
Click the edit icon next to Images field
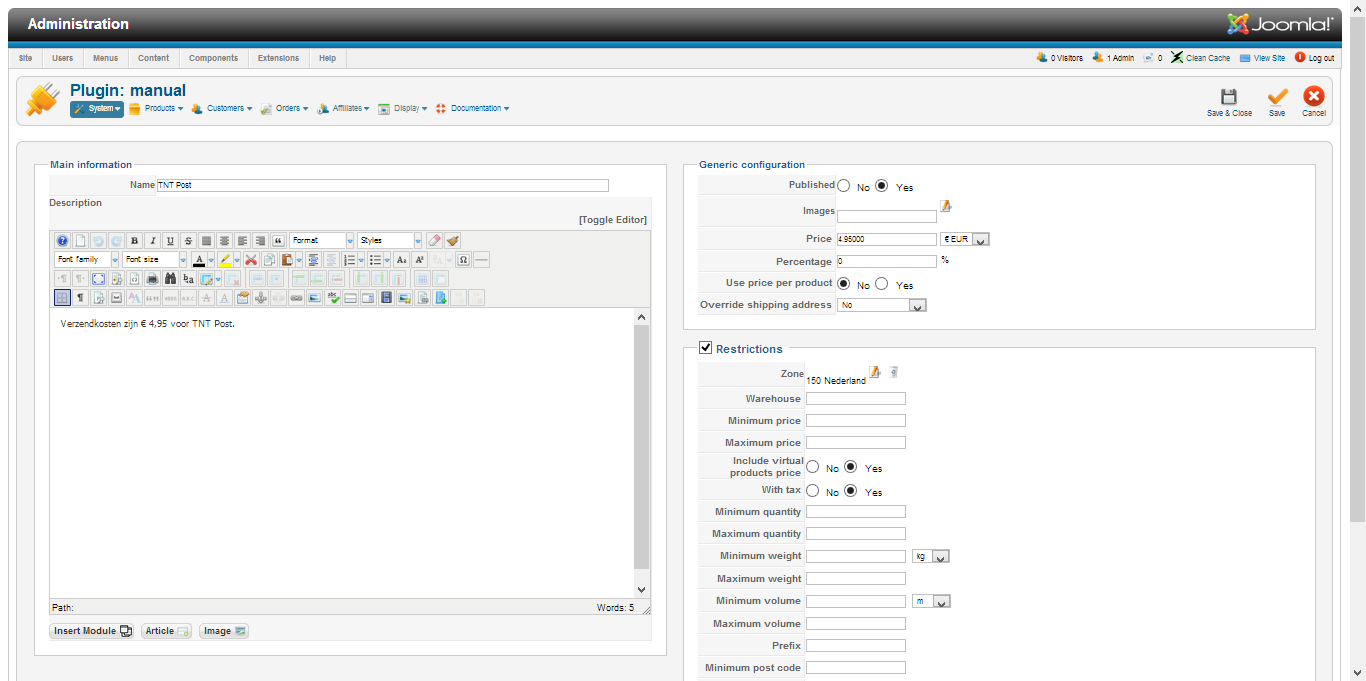coord(945,206)
